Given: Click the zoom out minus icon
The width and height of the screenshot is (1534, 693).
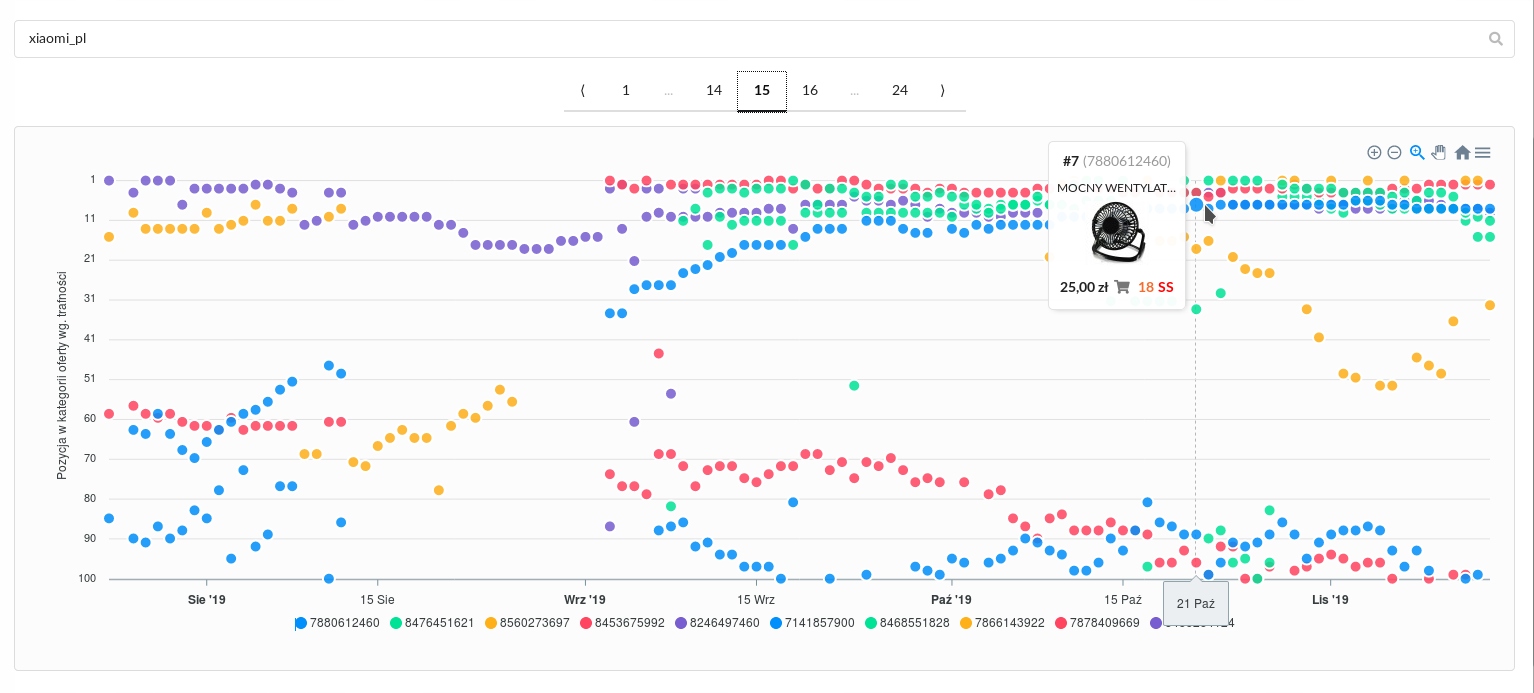Looking at the screenshot, I should pos(1394,153).
